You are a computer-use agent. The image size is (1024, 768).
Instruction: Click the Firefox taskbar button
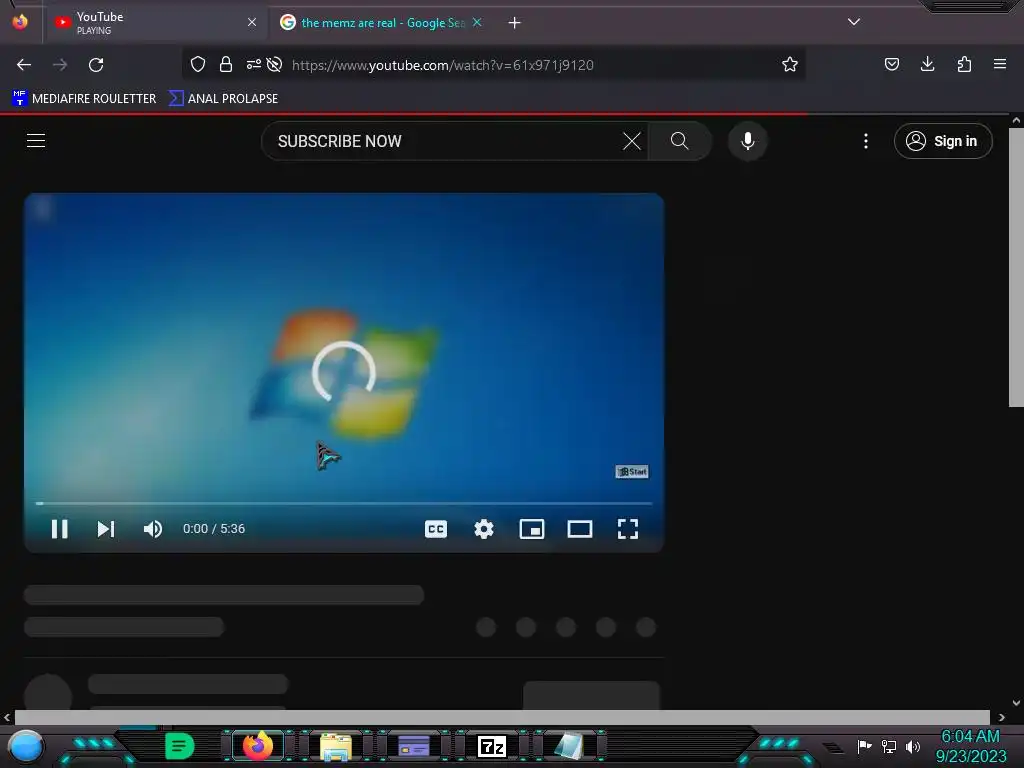(x=258, y=746)
